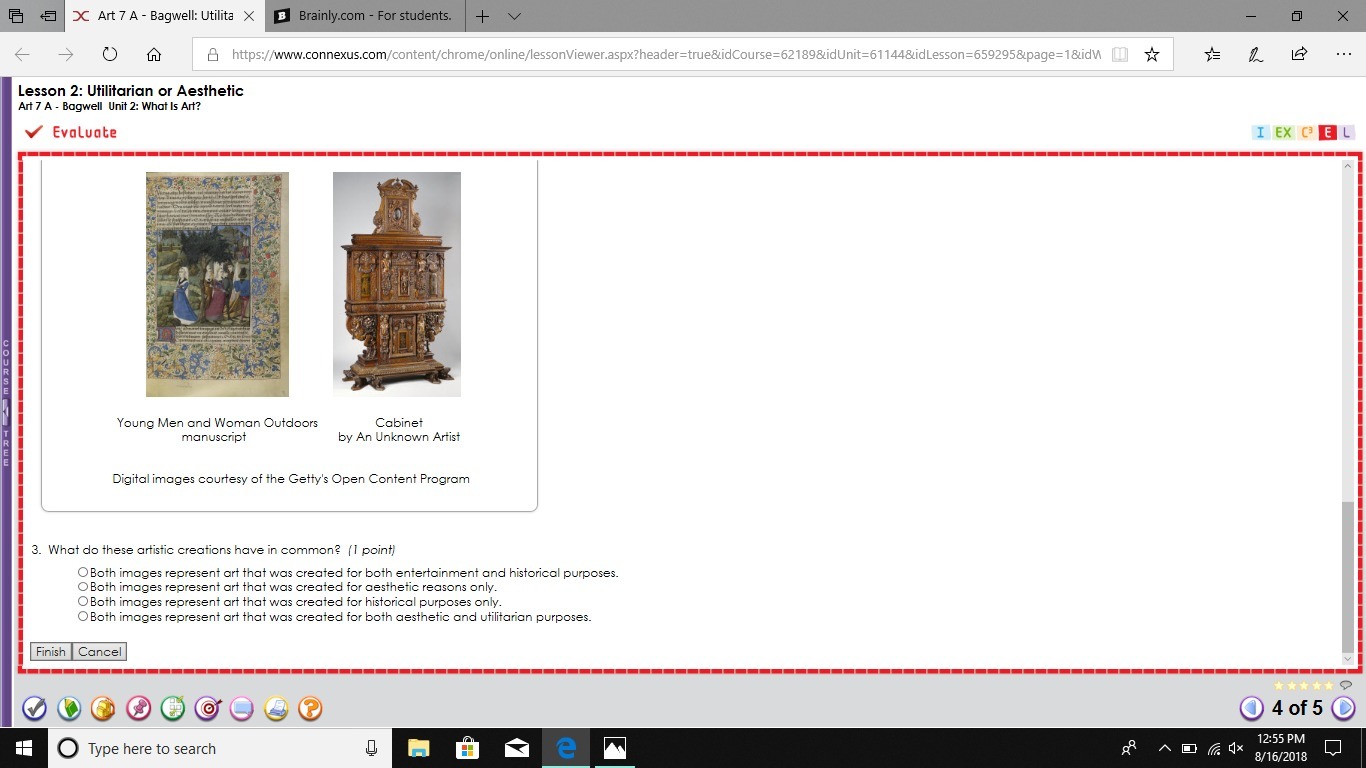Open the tab preview dropdown chevron
Image resolution: width=1366 pixels, height=768 pixels.
515,16
